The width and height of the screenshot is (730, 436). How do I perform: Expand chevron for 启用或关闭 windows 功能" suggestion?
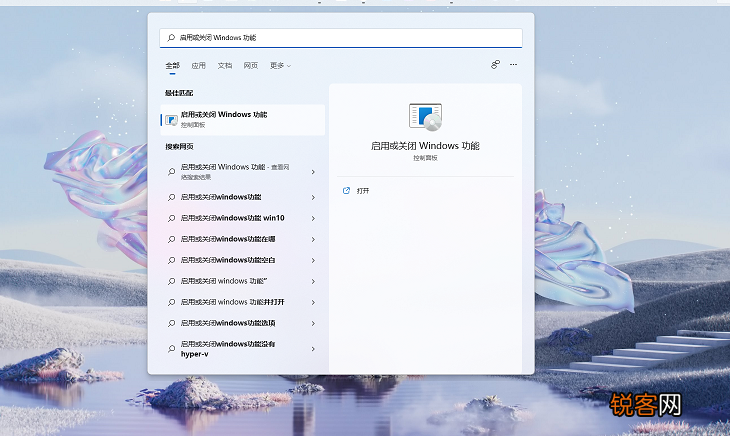pos(313,281)
